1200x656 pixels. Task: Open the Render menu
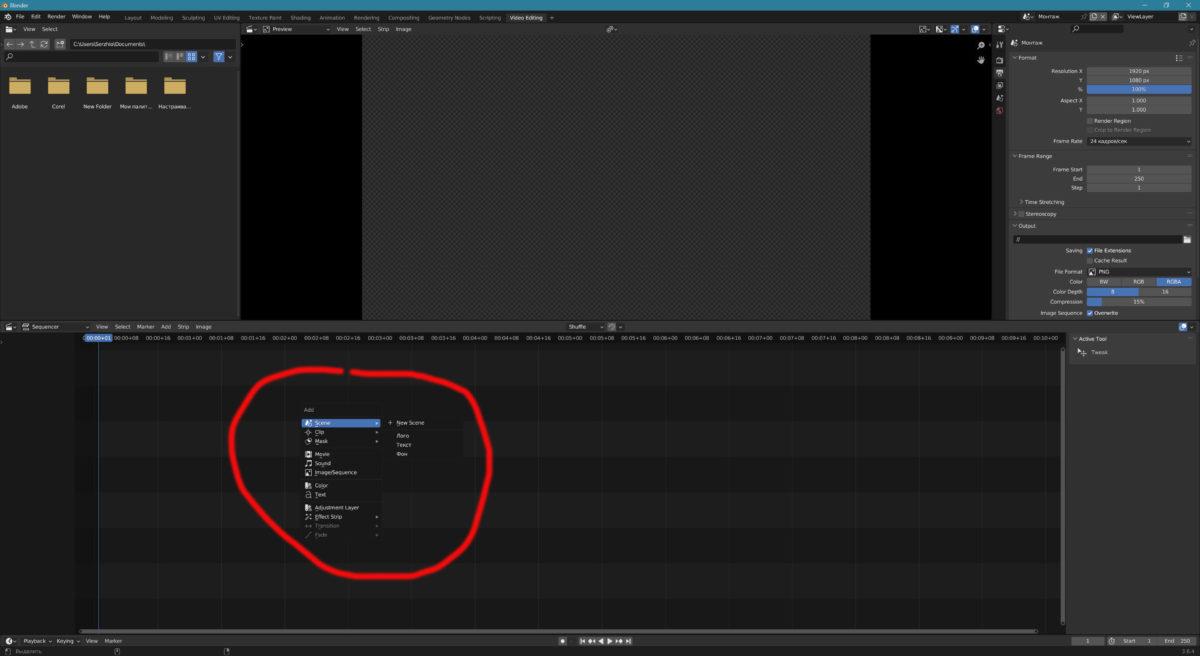click(56, 17)
